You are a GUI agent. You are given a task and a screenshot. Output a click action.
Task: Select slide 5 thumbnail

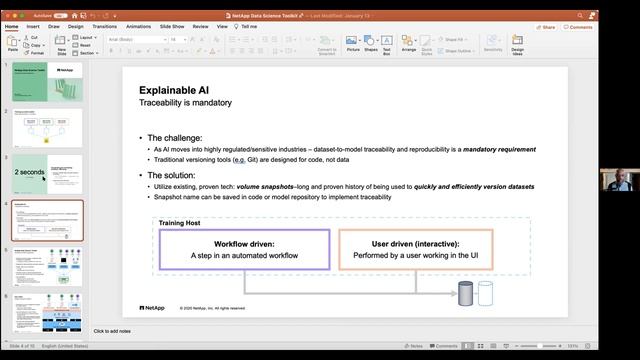(x=47, y=267)
